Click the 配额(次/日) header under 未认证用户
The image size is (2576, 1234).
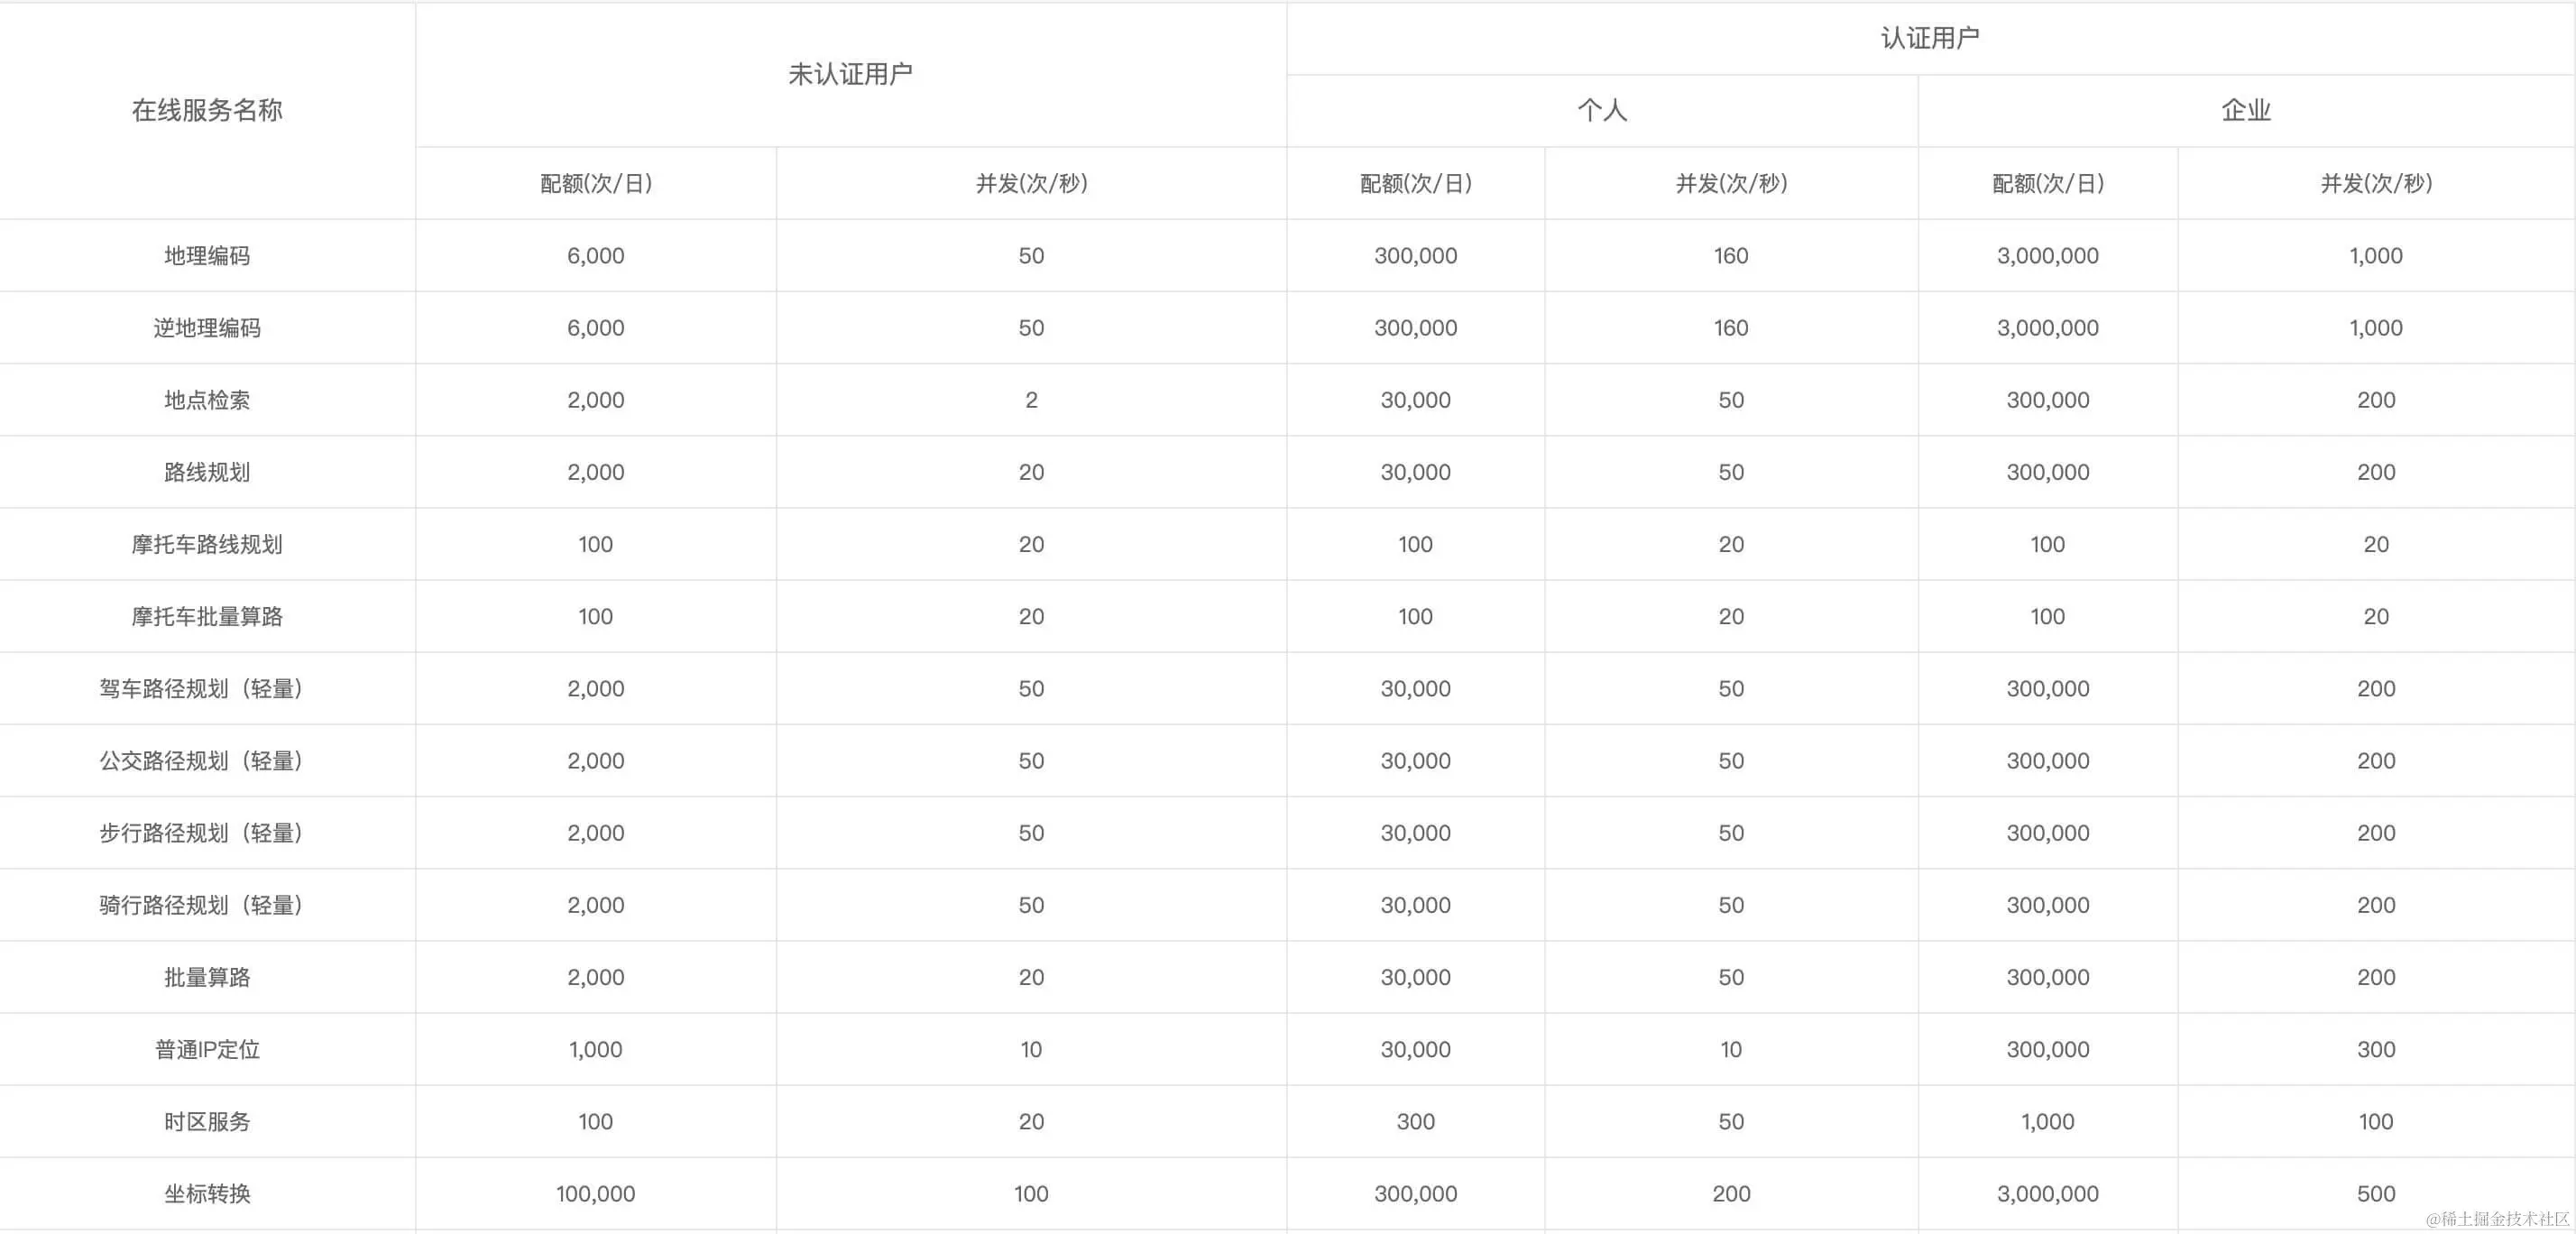pyautogui.click(x=594, y=183)
